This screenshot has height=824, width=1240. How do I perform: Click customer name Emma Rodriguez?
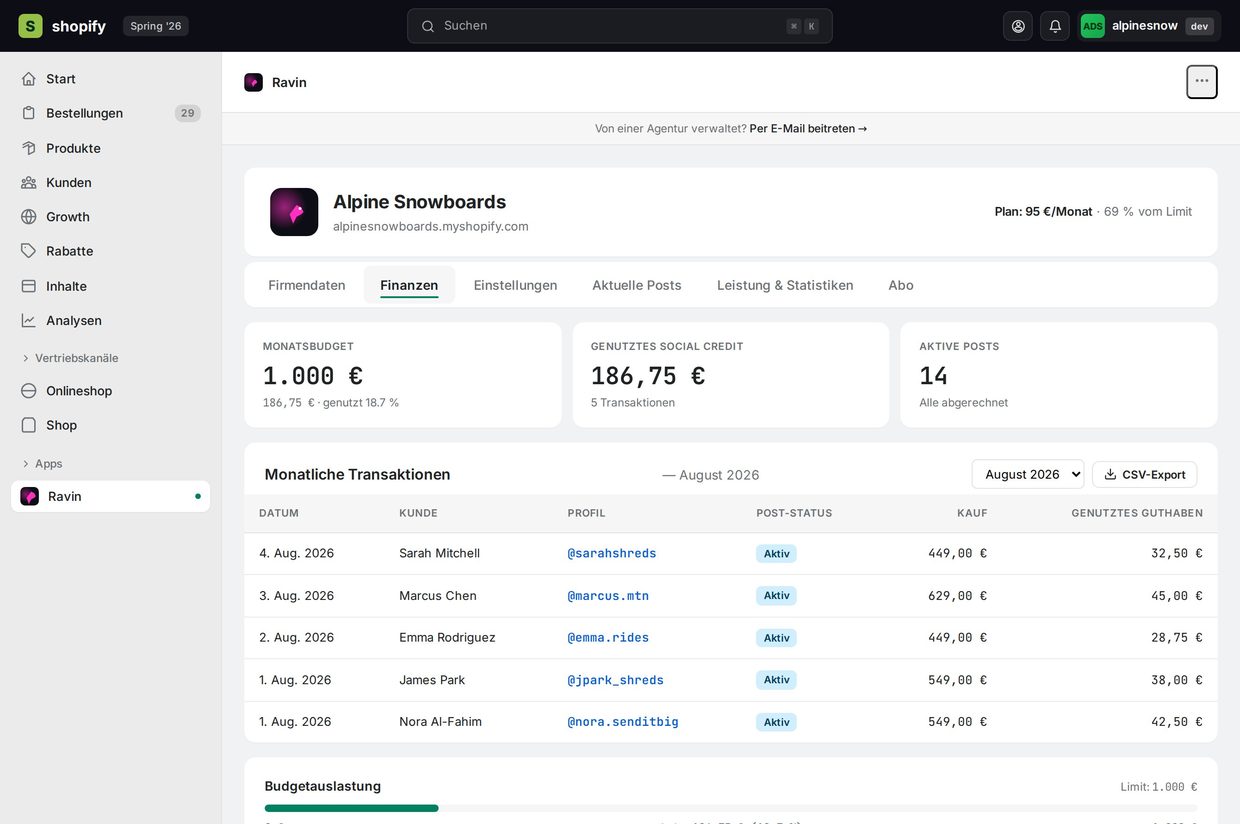[447, 637]
